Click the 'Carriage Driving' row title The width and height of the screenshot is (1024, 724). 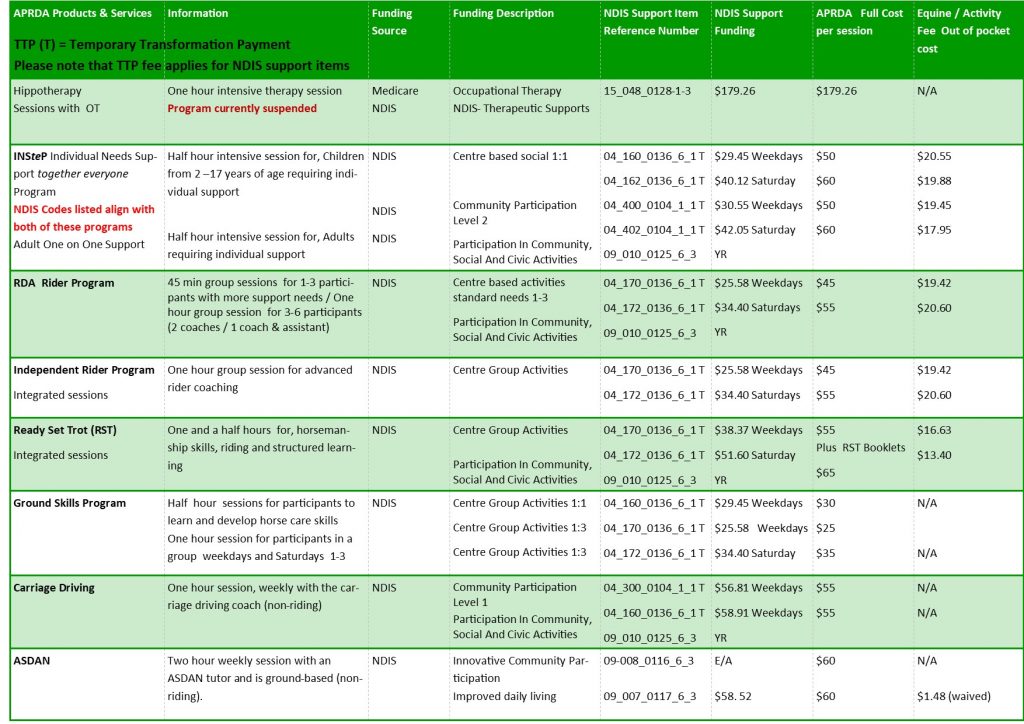[x=54, y=588]
